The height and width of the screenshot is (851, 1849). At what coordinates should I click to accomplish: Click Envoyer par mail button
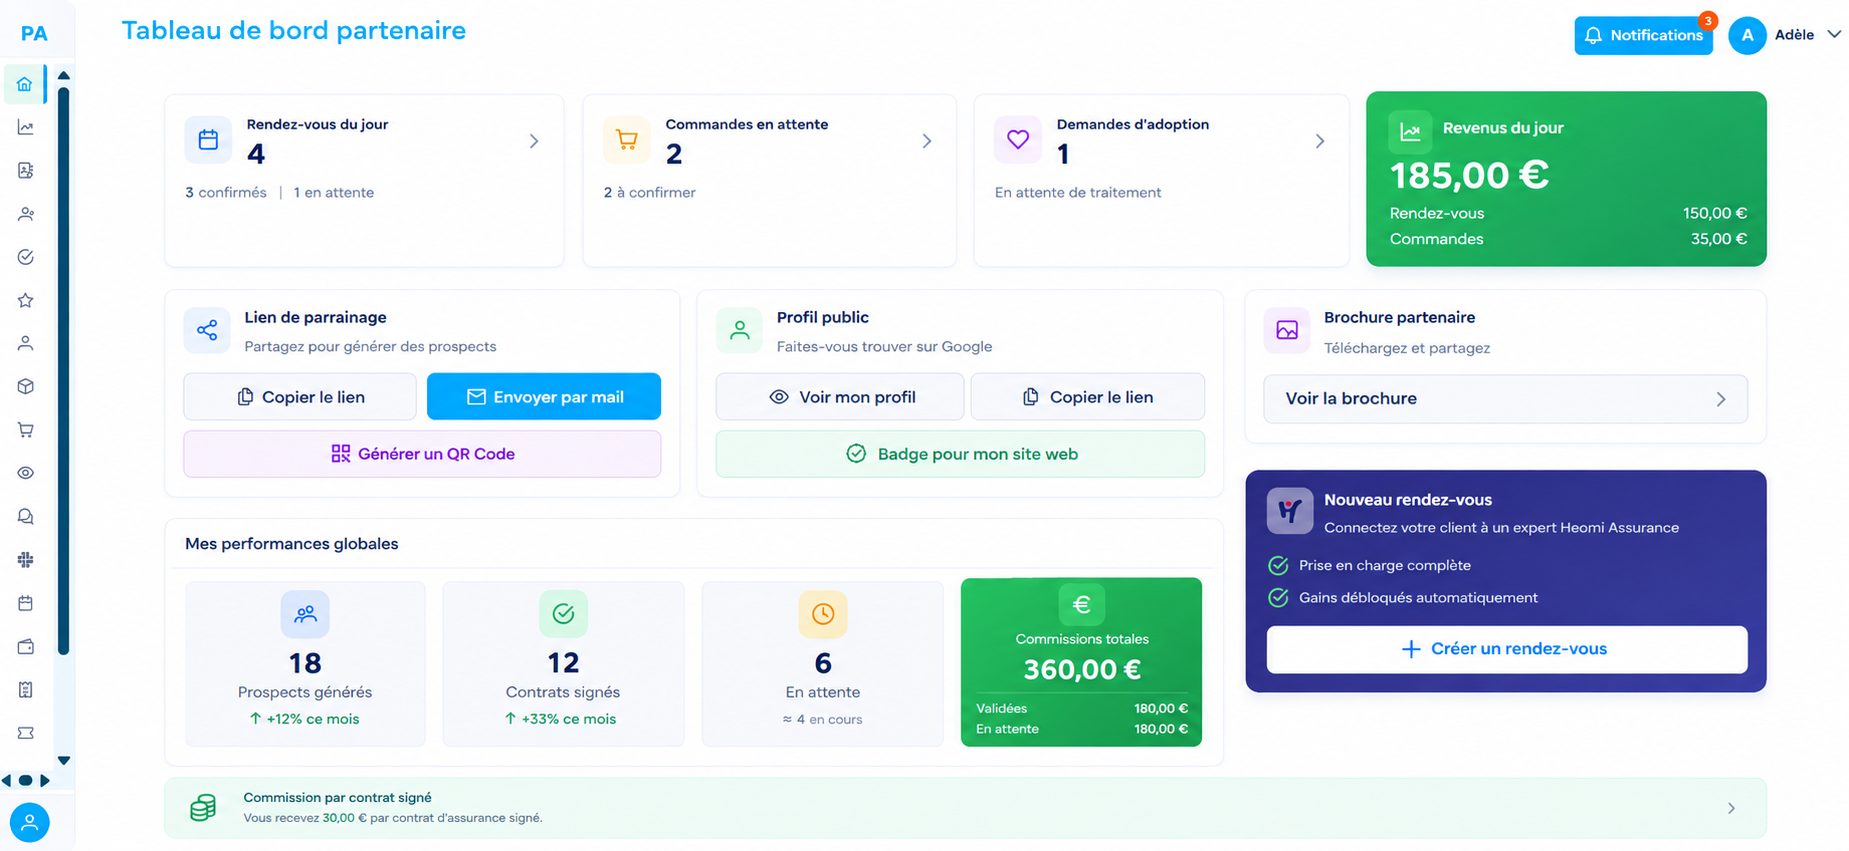(544, 397)
